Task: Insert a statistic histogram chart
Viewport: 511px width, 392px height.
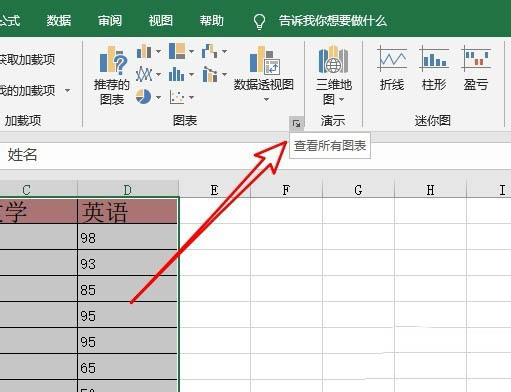Action: [x=177, y=74]
